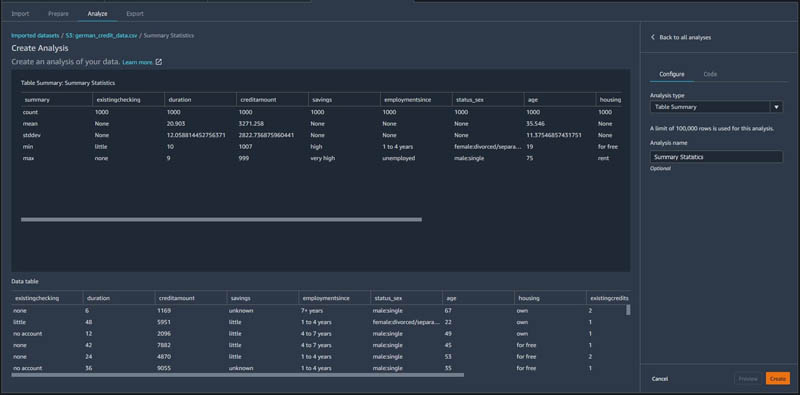The width and height of the screenshot is (800, 395).
Task: Click the summary column header
Action: coord(37,100)
